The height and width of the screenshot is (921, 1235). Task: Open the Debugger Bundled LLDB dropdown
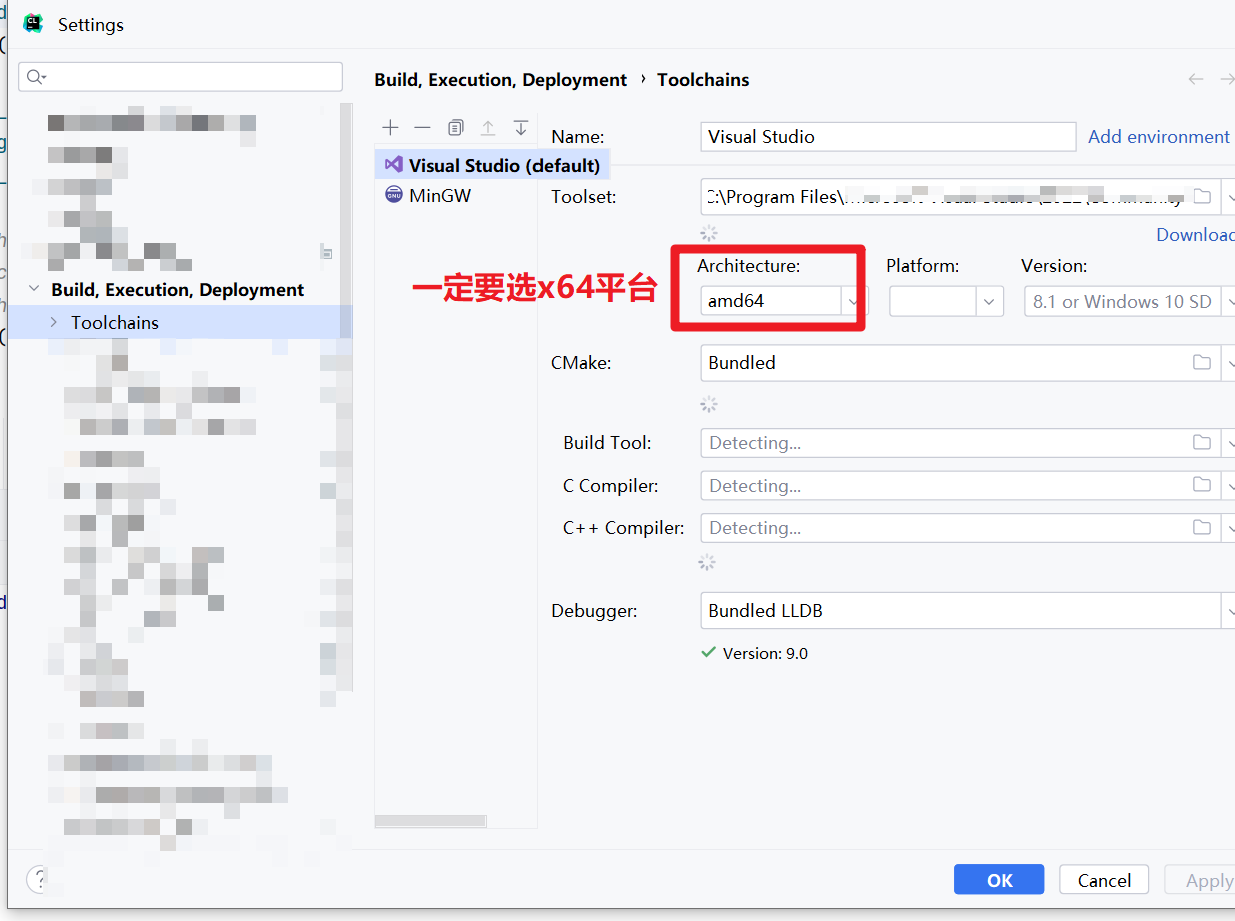[1228, 611]
